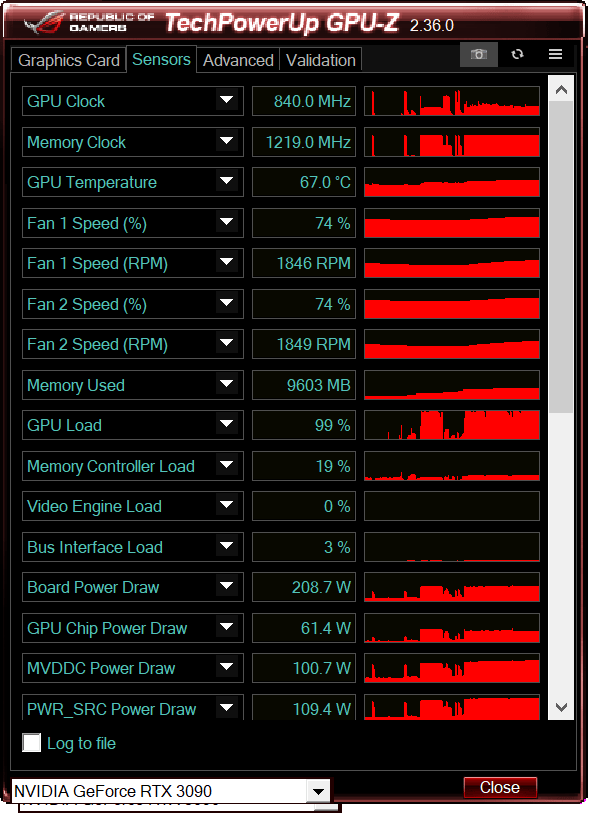Expand the Fan 2 Speed (%) dropdown
Image resolution: width=600 pixels, height=836 pixels.
227,303
